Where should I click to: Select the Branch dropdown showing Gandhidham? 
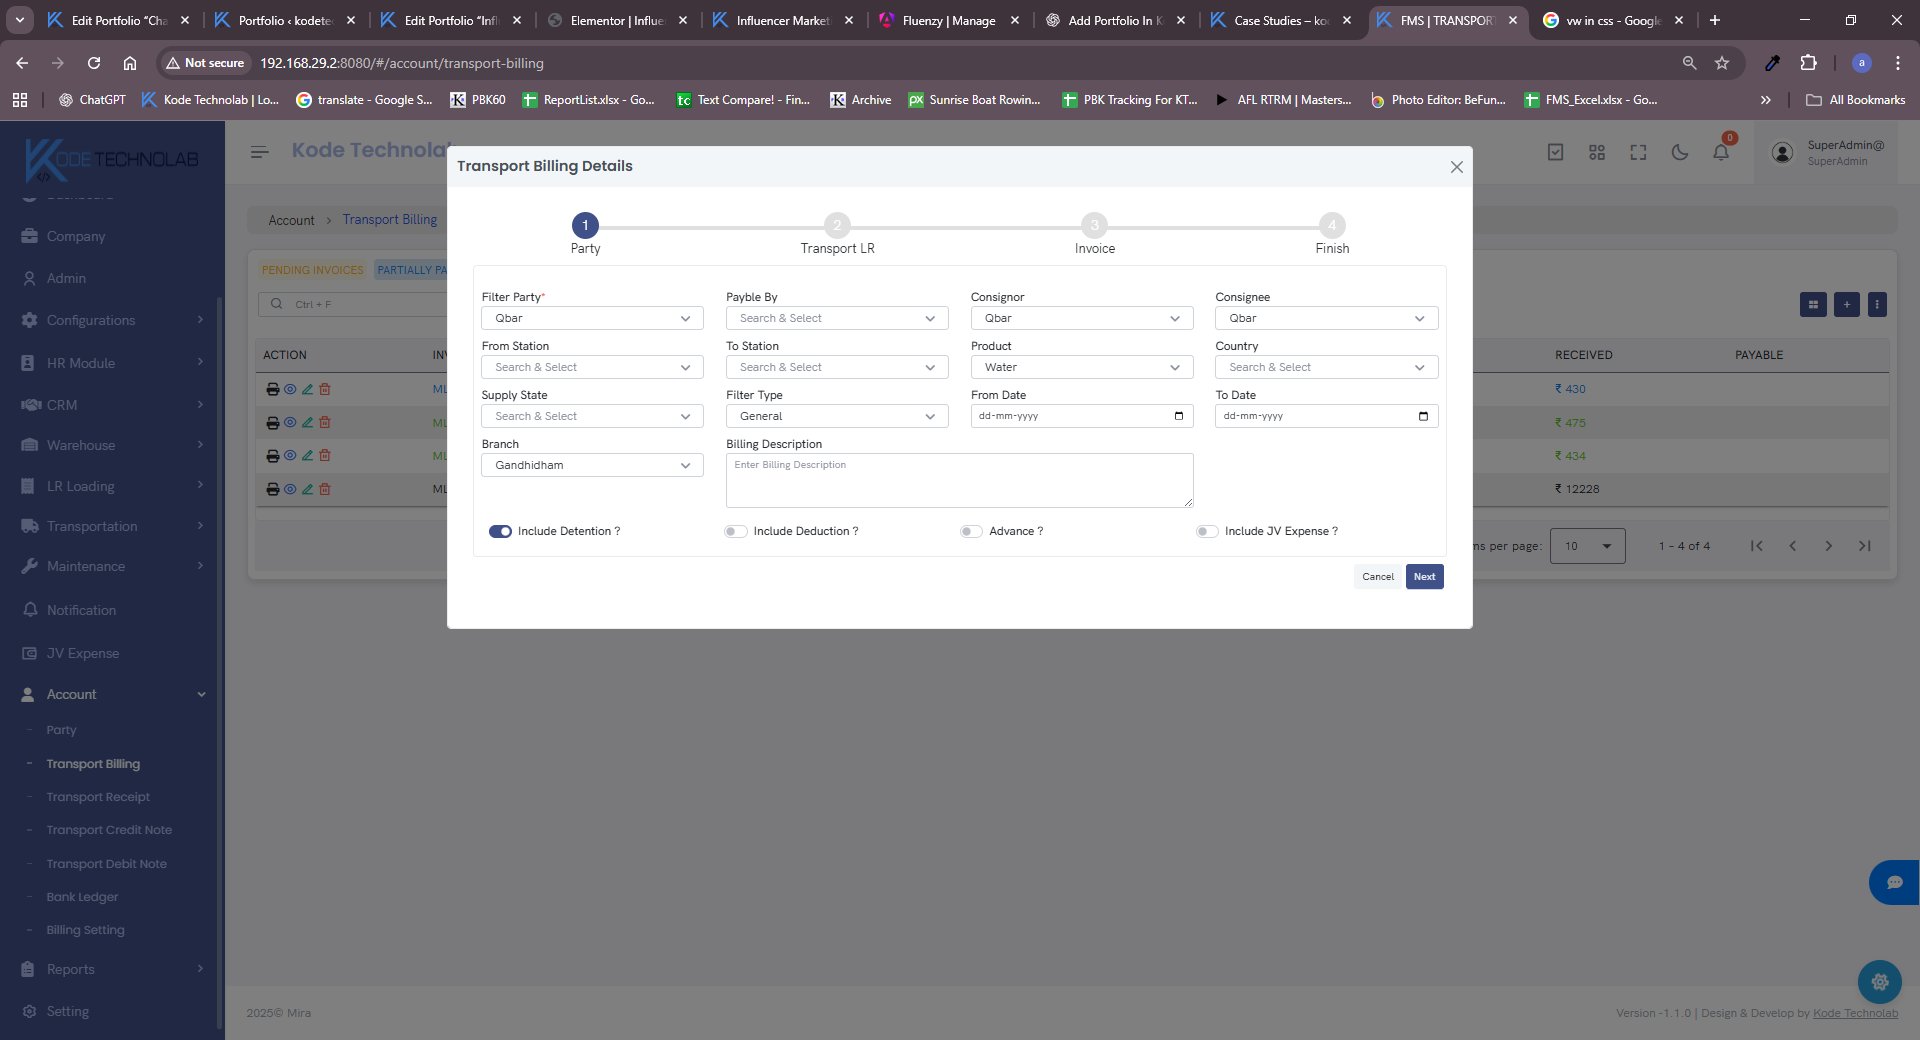592,465
